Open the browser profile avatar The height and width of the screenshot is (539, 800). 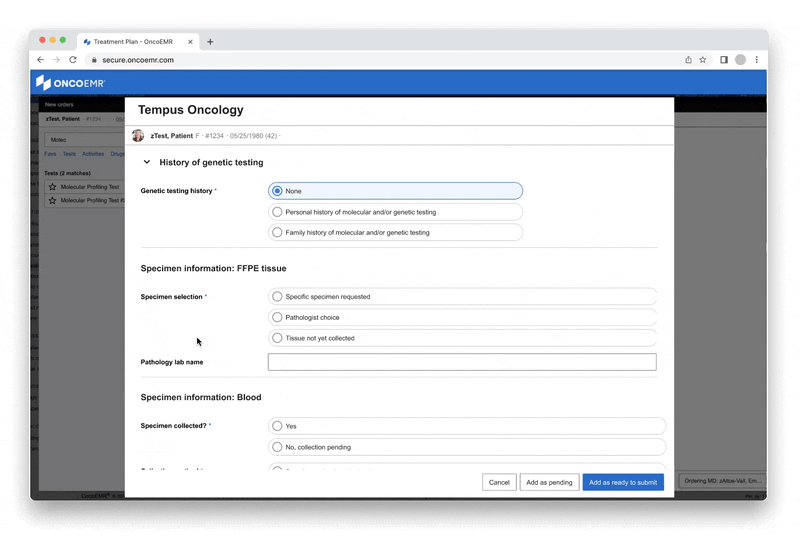pos(740,60)
